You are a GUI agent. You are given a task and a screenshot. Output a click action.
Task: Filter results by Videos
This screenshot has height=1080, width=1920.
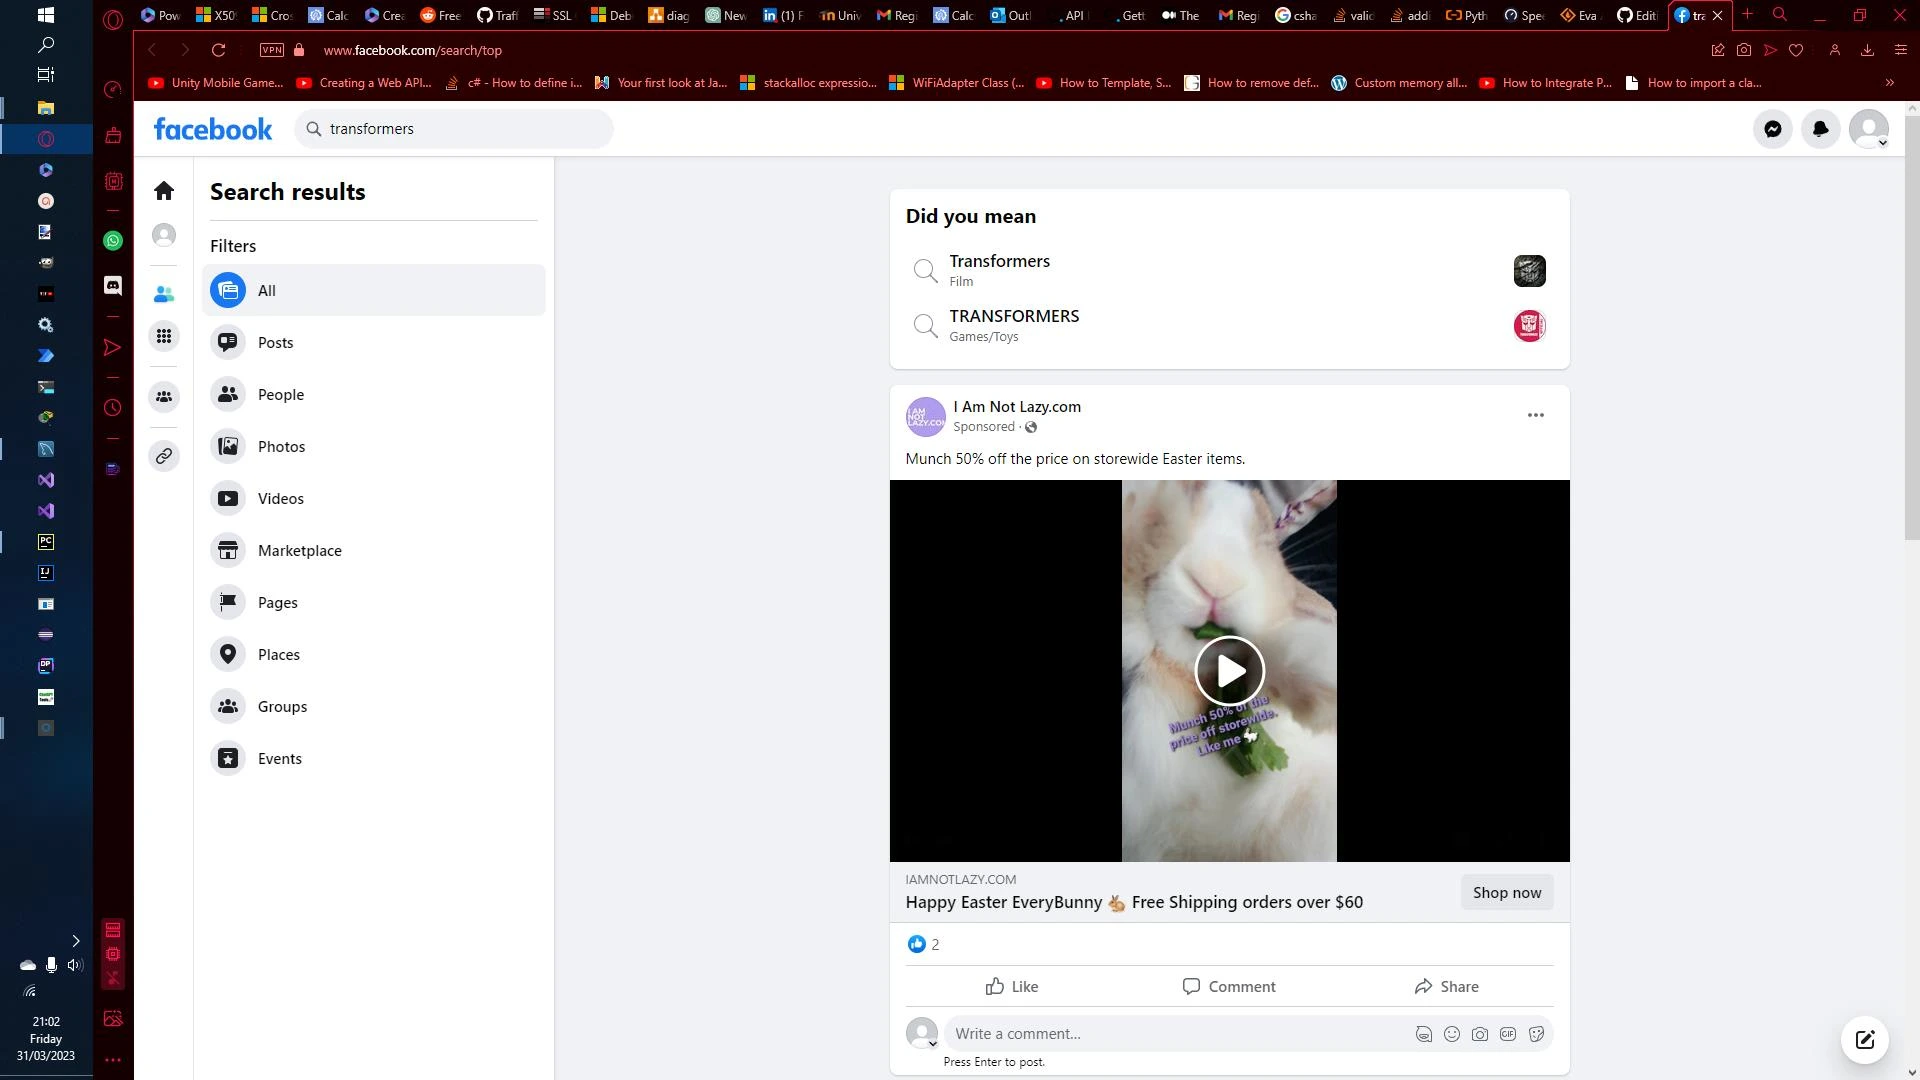(374, 499)
